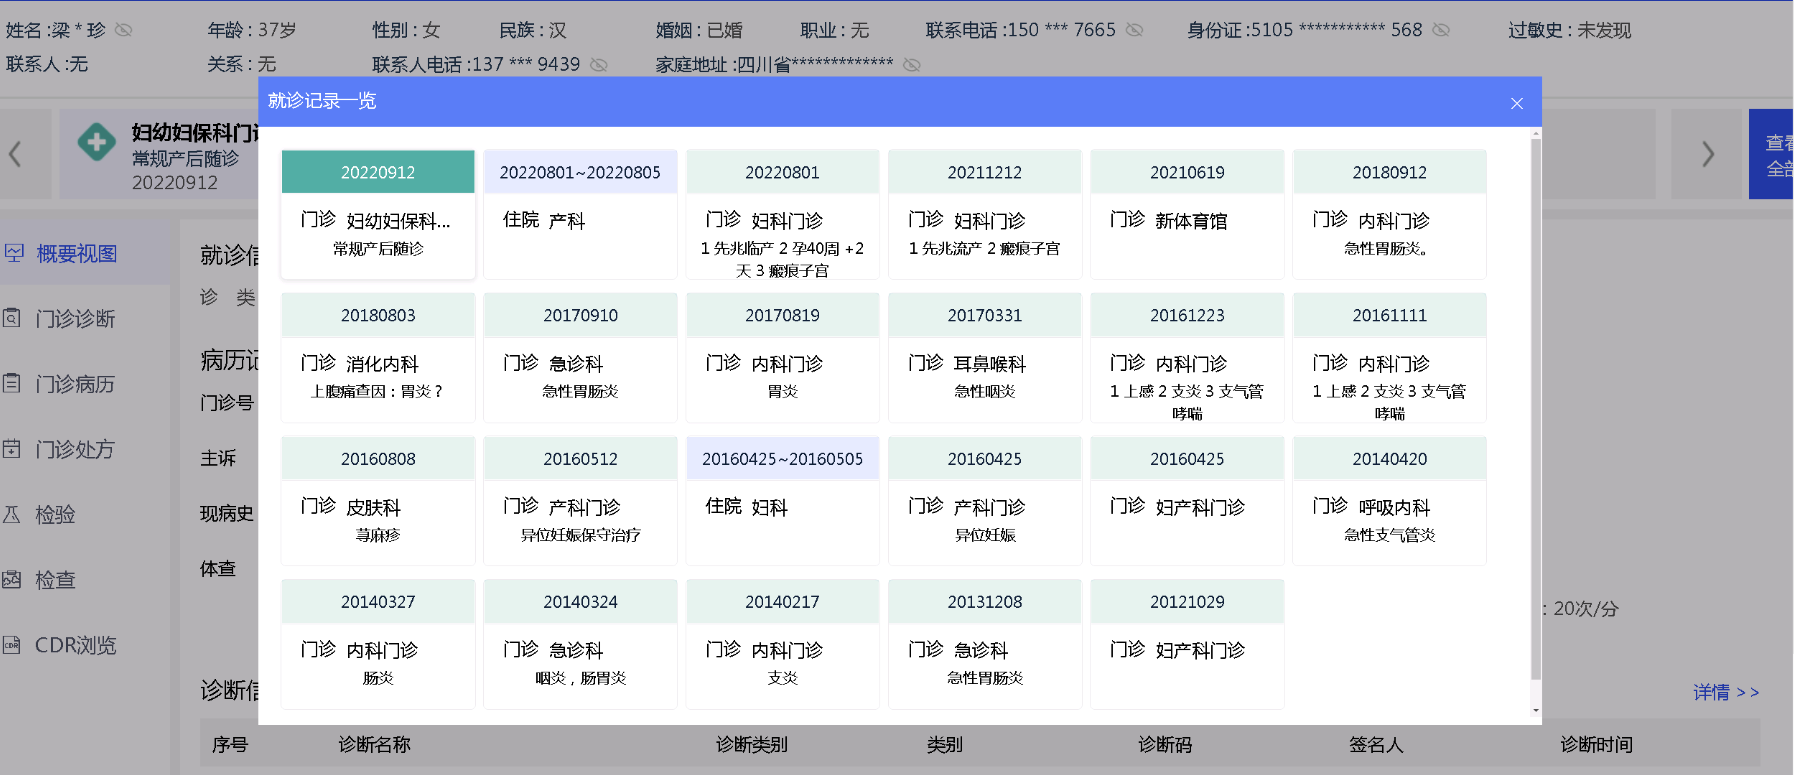Select visit 20170819 内科门诊 胃炎

(x=782, y=358)
